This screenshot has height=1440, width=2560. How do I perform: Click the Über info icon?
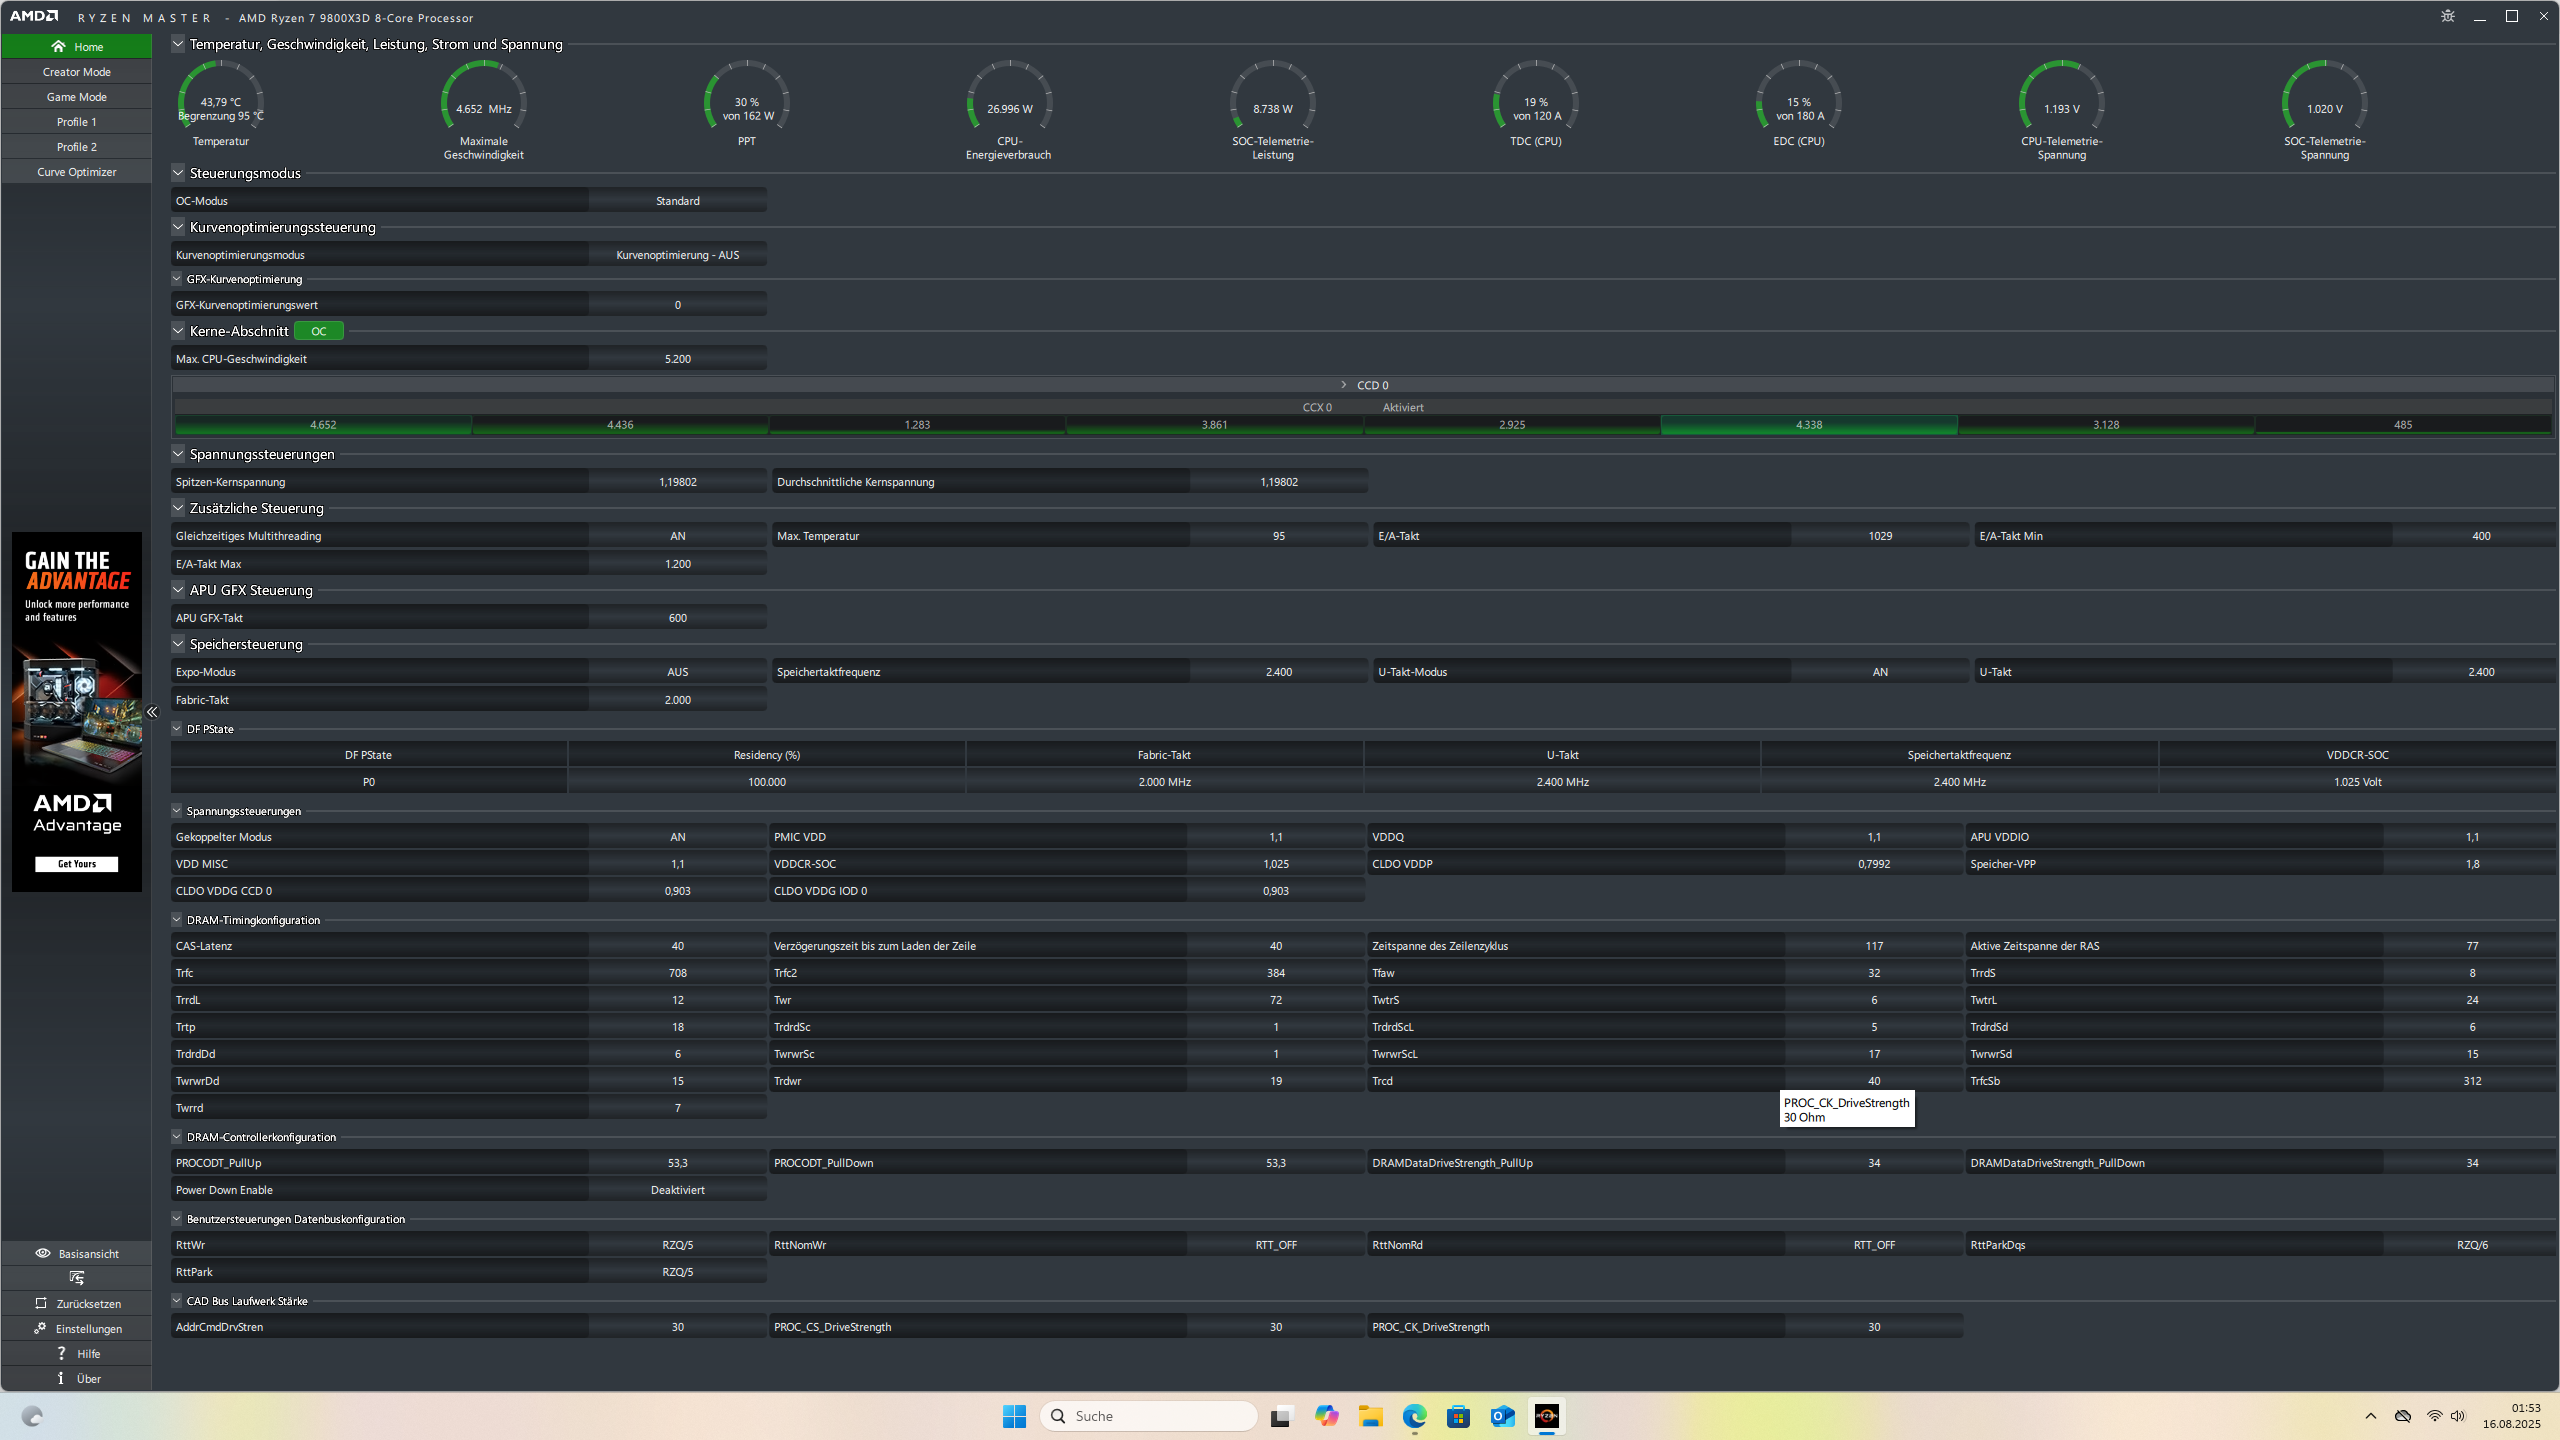(x=61, y=1378)
